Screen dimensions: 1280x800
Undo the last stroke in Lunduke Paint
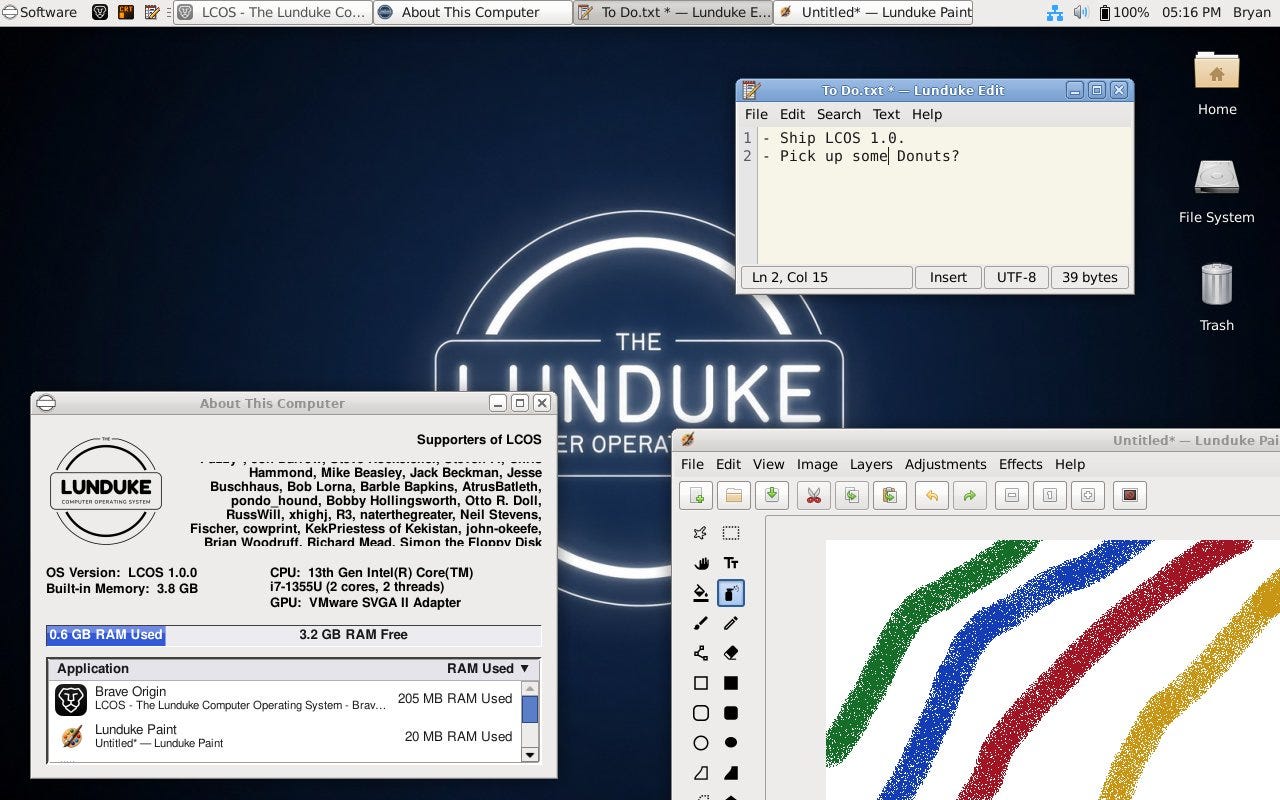pyautogui.click(x=932, y=496)
